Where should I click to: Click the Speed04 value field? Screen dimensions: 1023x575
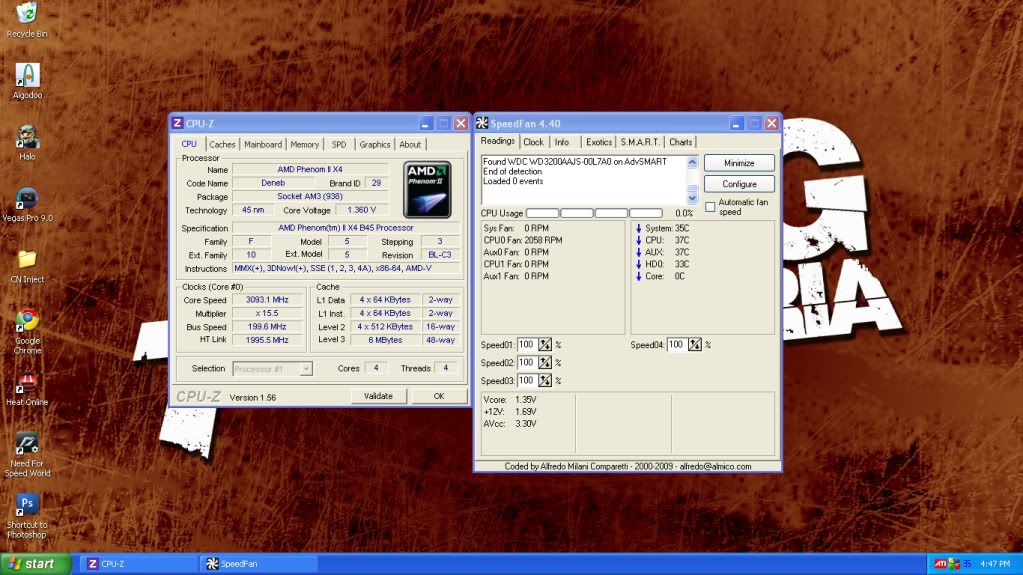[x=677, y=345]
